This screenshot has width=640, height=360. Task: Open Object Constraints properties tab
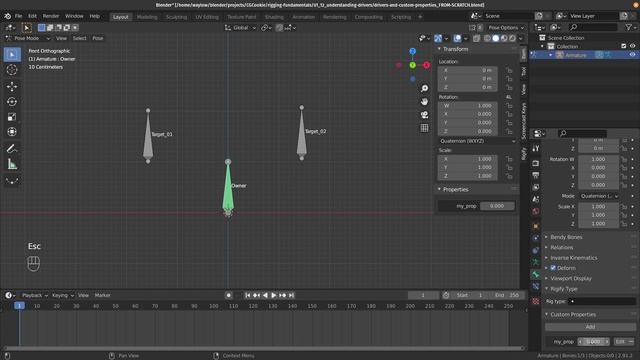point(536,250)
